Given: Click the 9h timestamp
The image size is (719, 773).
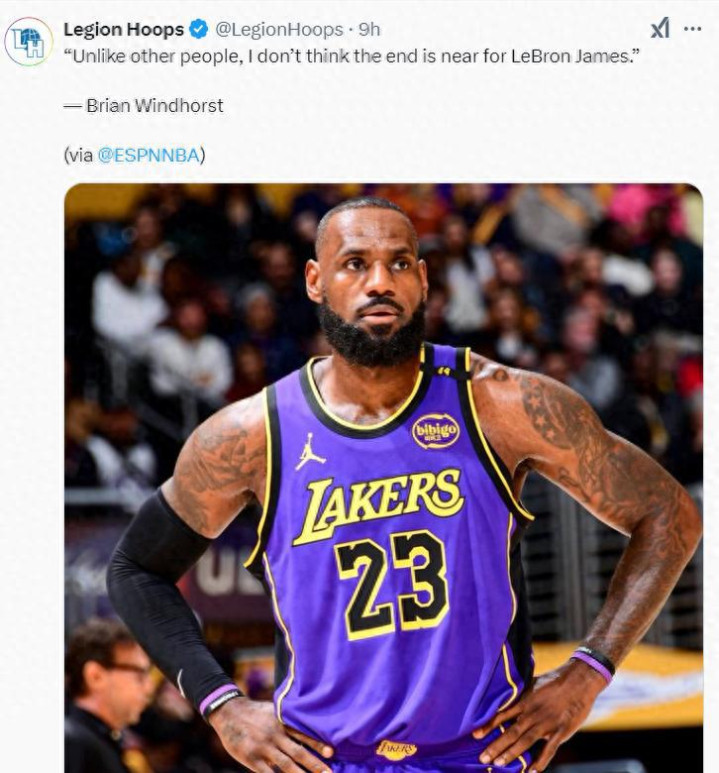Looking at the screenshot, I should pyautogui.click(x=369, y=30).
